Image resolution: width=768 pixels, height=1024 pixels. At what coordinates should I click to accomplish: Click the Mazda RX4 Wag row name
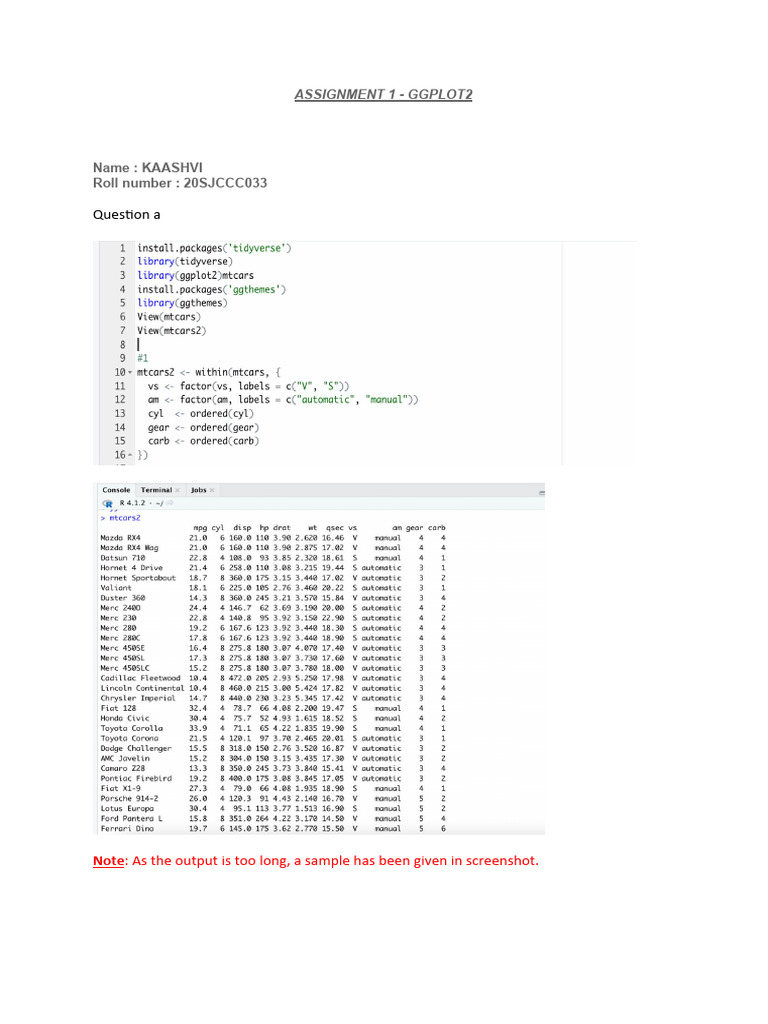coord(129,548)
